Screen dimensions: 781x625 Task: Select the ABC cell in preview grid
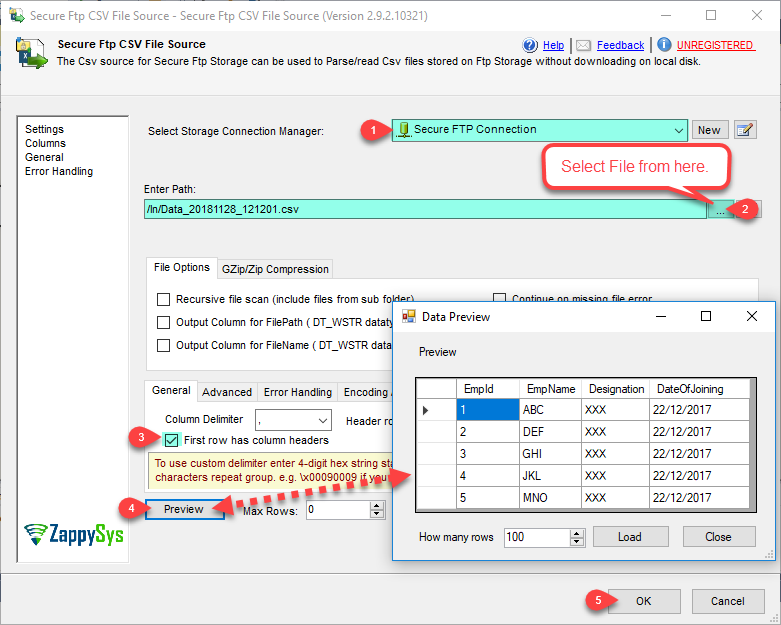(x=550, y=410)
